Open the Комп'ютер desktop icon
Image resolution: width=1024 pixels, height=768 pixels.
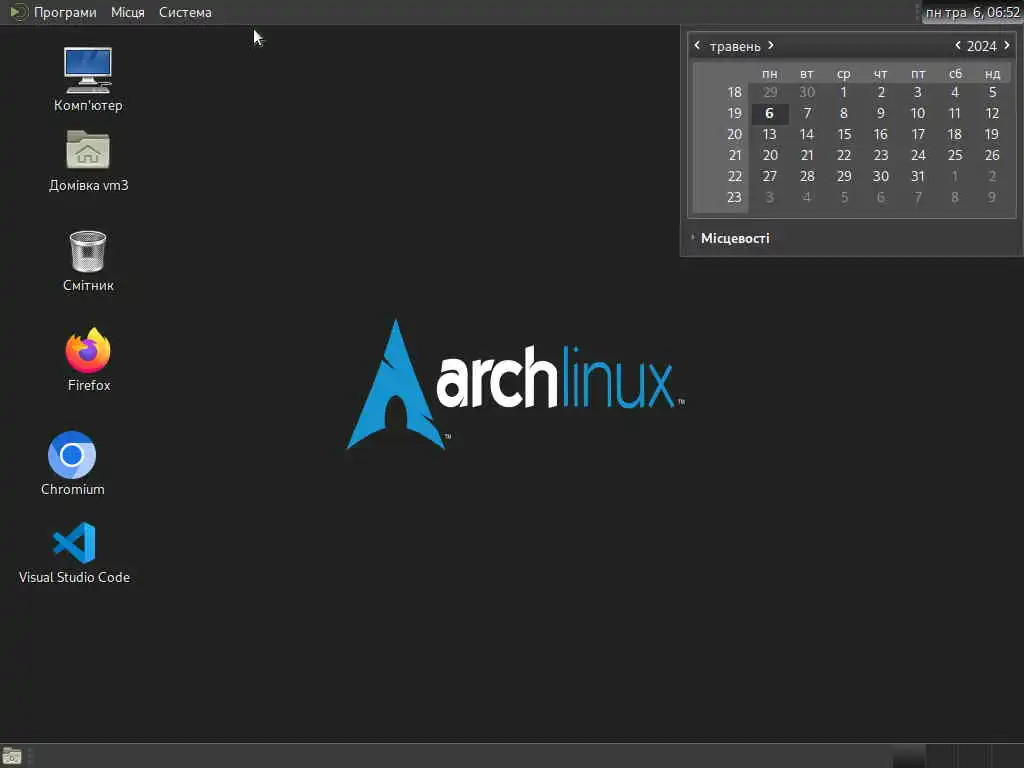[88, 79]
